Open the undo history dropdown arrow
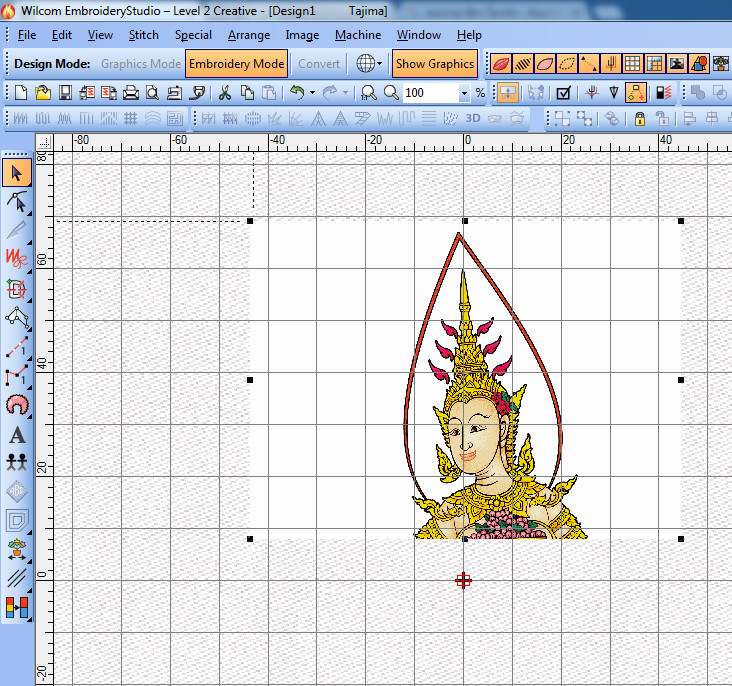732x686 pixels. pyautogui.click(x=312, y=92)
